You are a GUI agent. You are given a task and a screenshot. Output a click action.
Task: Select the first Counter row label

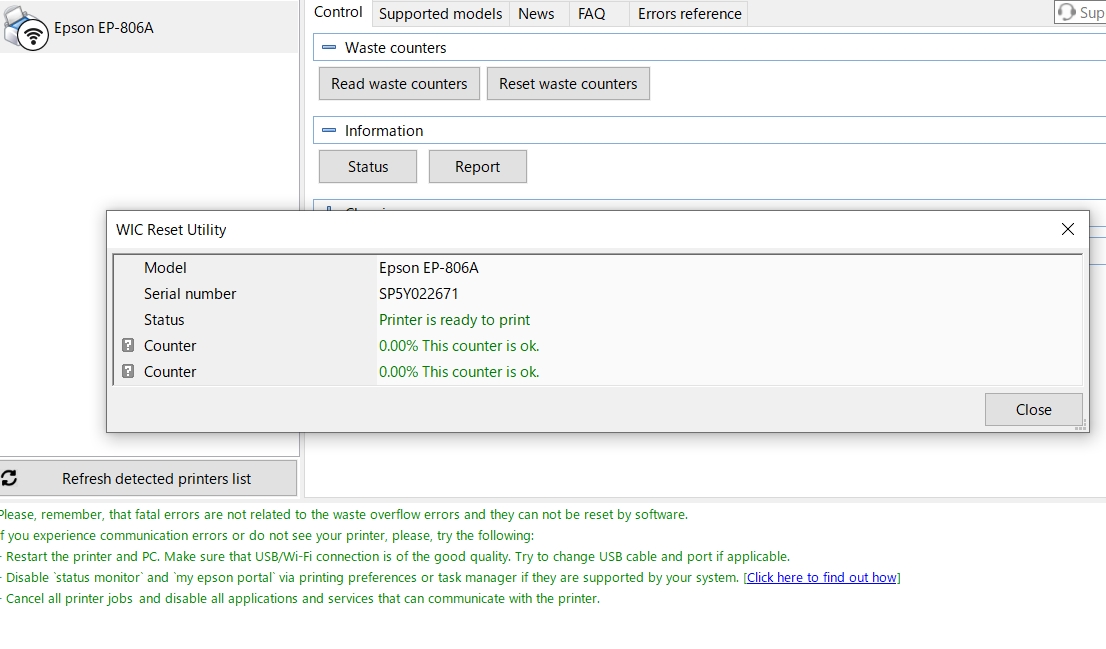click(170, 346)
